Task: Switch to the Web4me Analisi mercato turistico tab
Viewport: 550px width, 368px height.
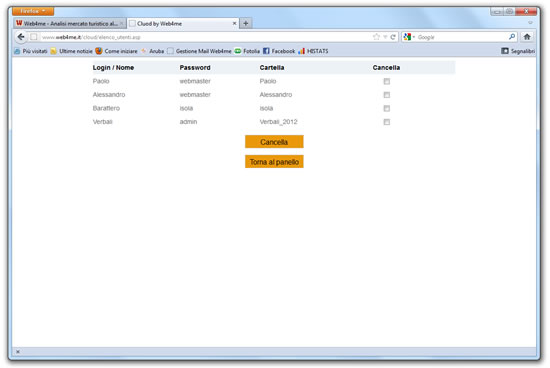Action: (x=70, y=24)
